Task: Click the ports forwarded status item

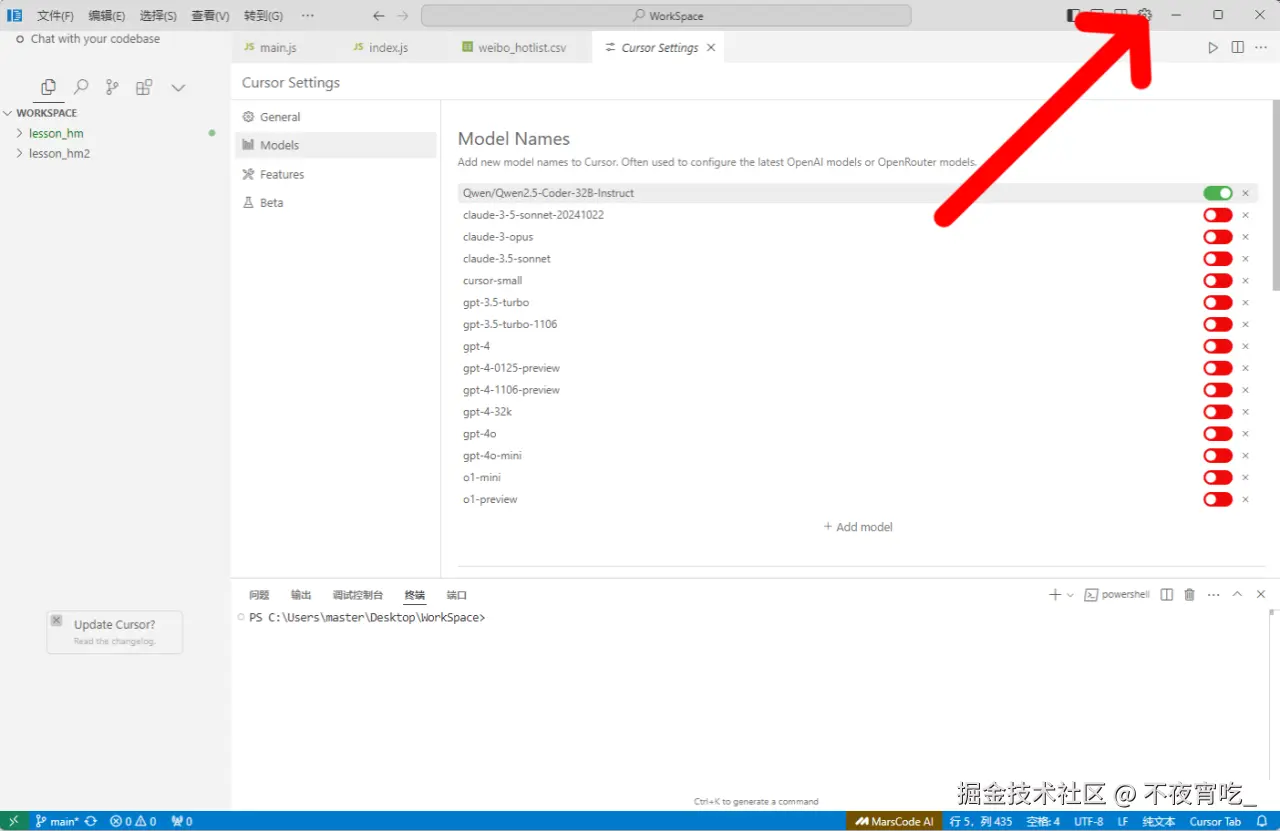Action: coord(182,821)
